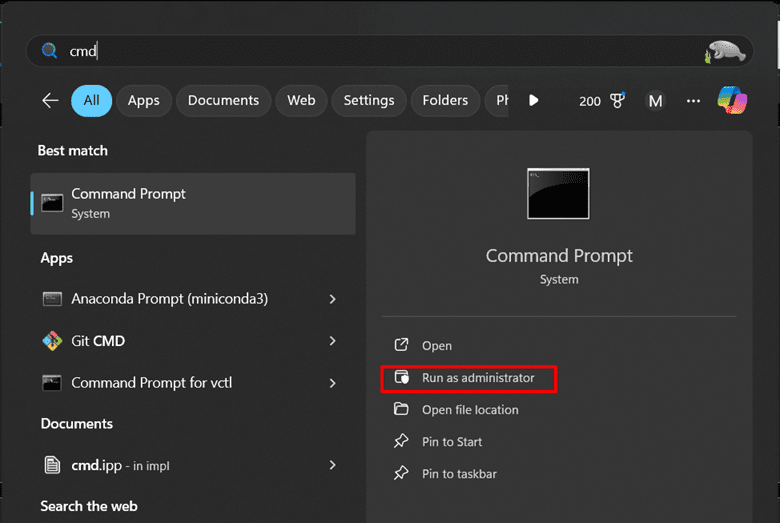Click the Pin to taskbar pin icon
Screen dimensions: 780x523
(x=401, y=473)
